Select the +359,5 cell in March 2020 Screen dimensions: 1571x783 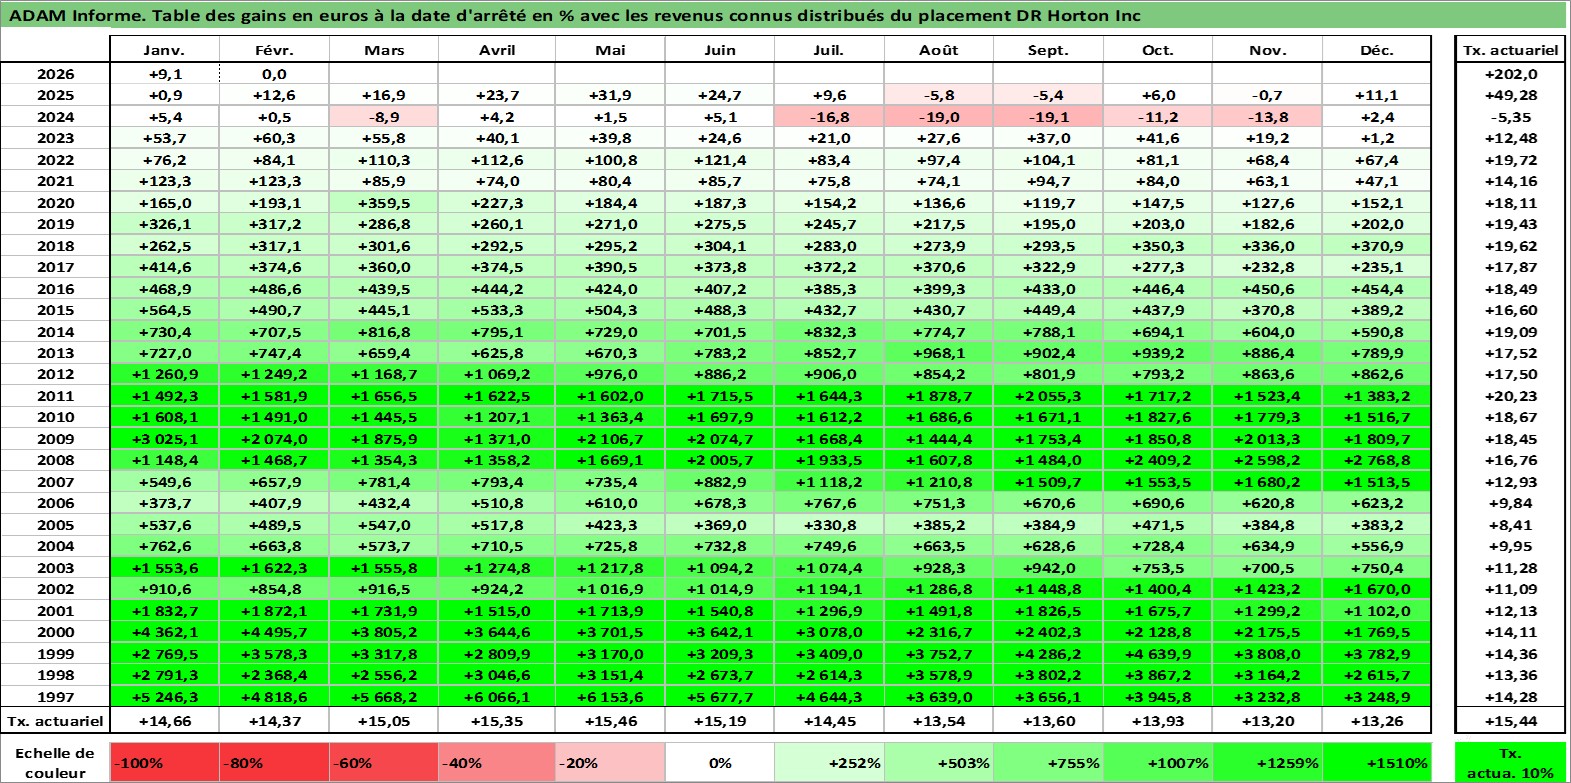(384, 203)
